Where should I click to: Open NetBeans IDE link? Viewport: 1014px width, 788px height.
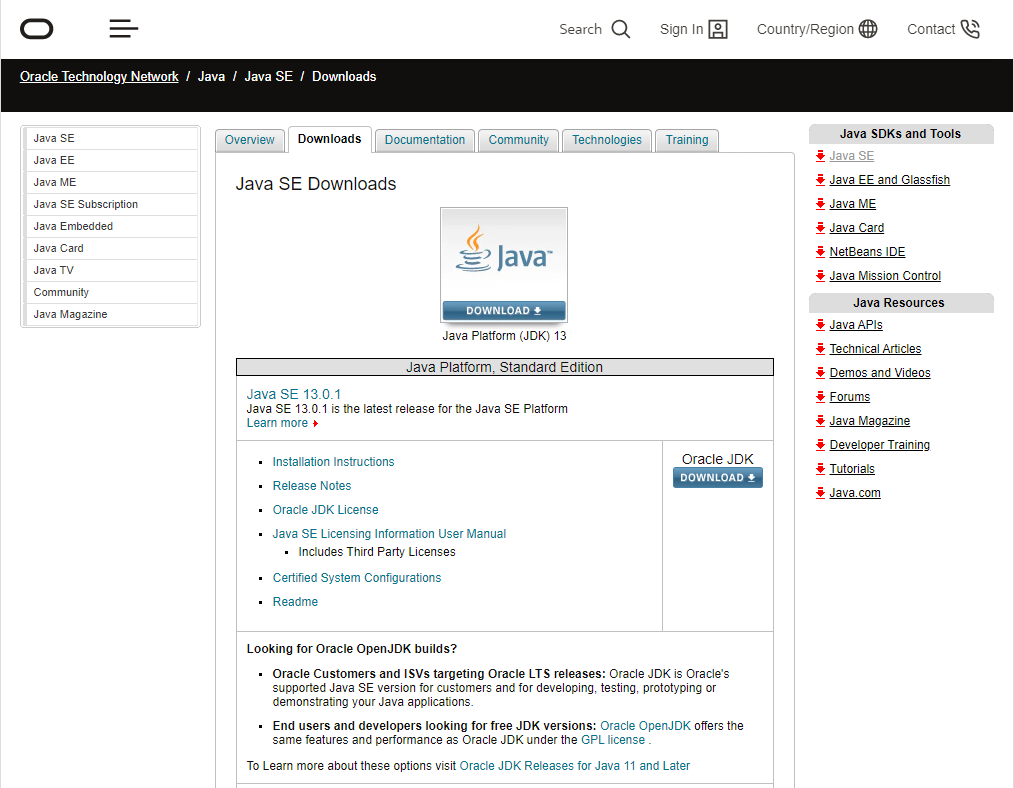click(867, 251)
